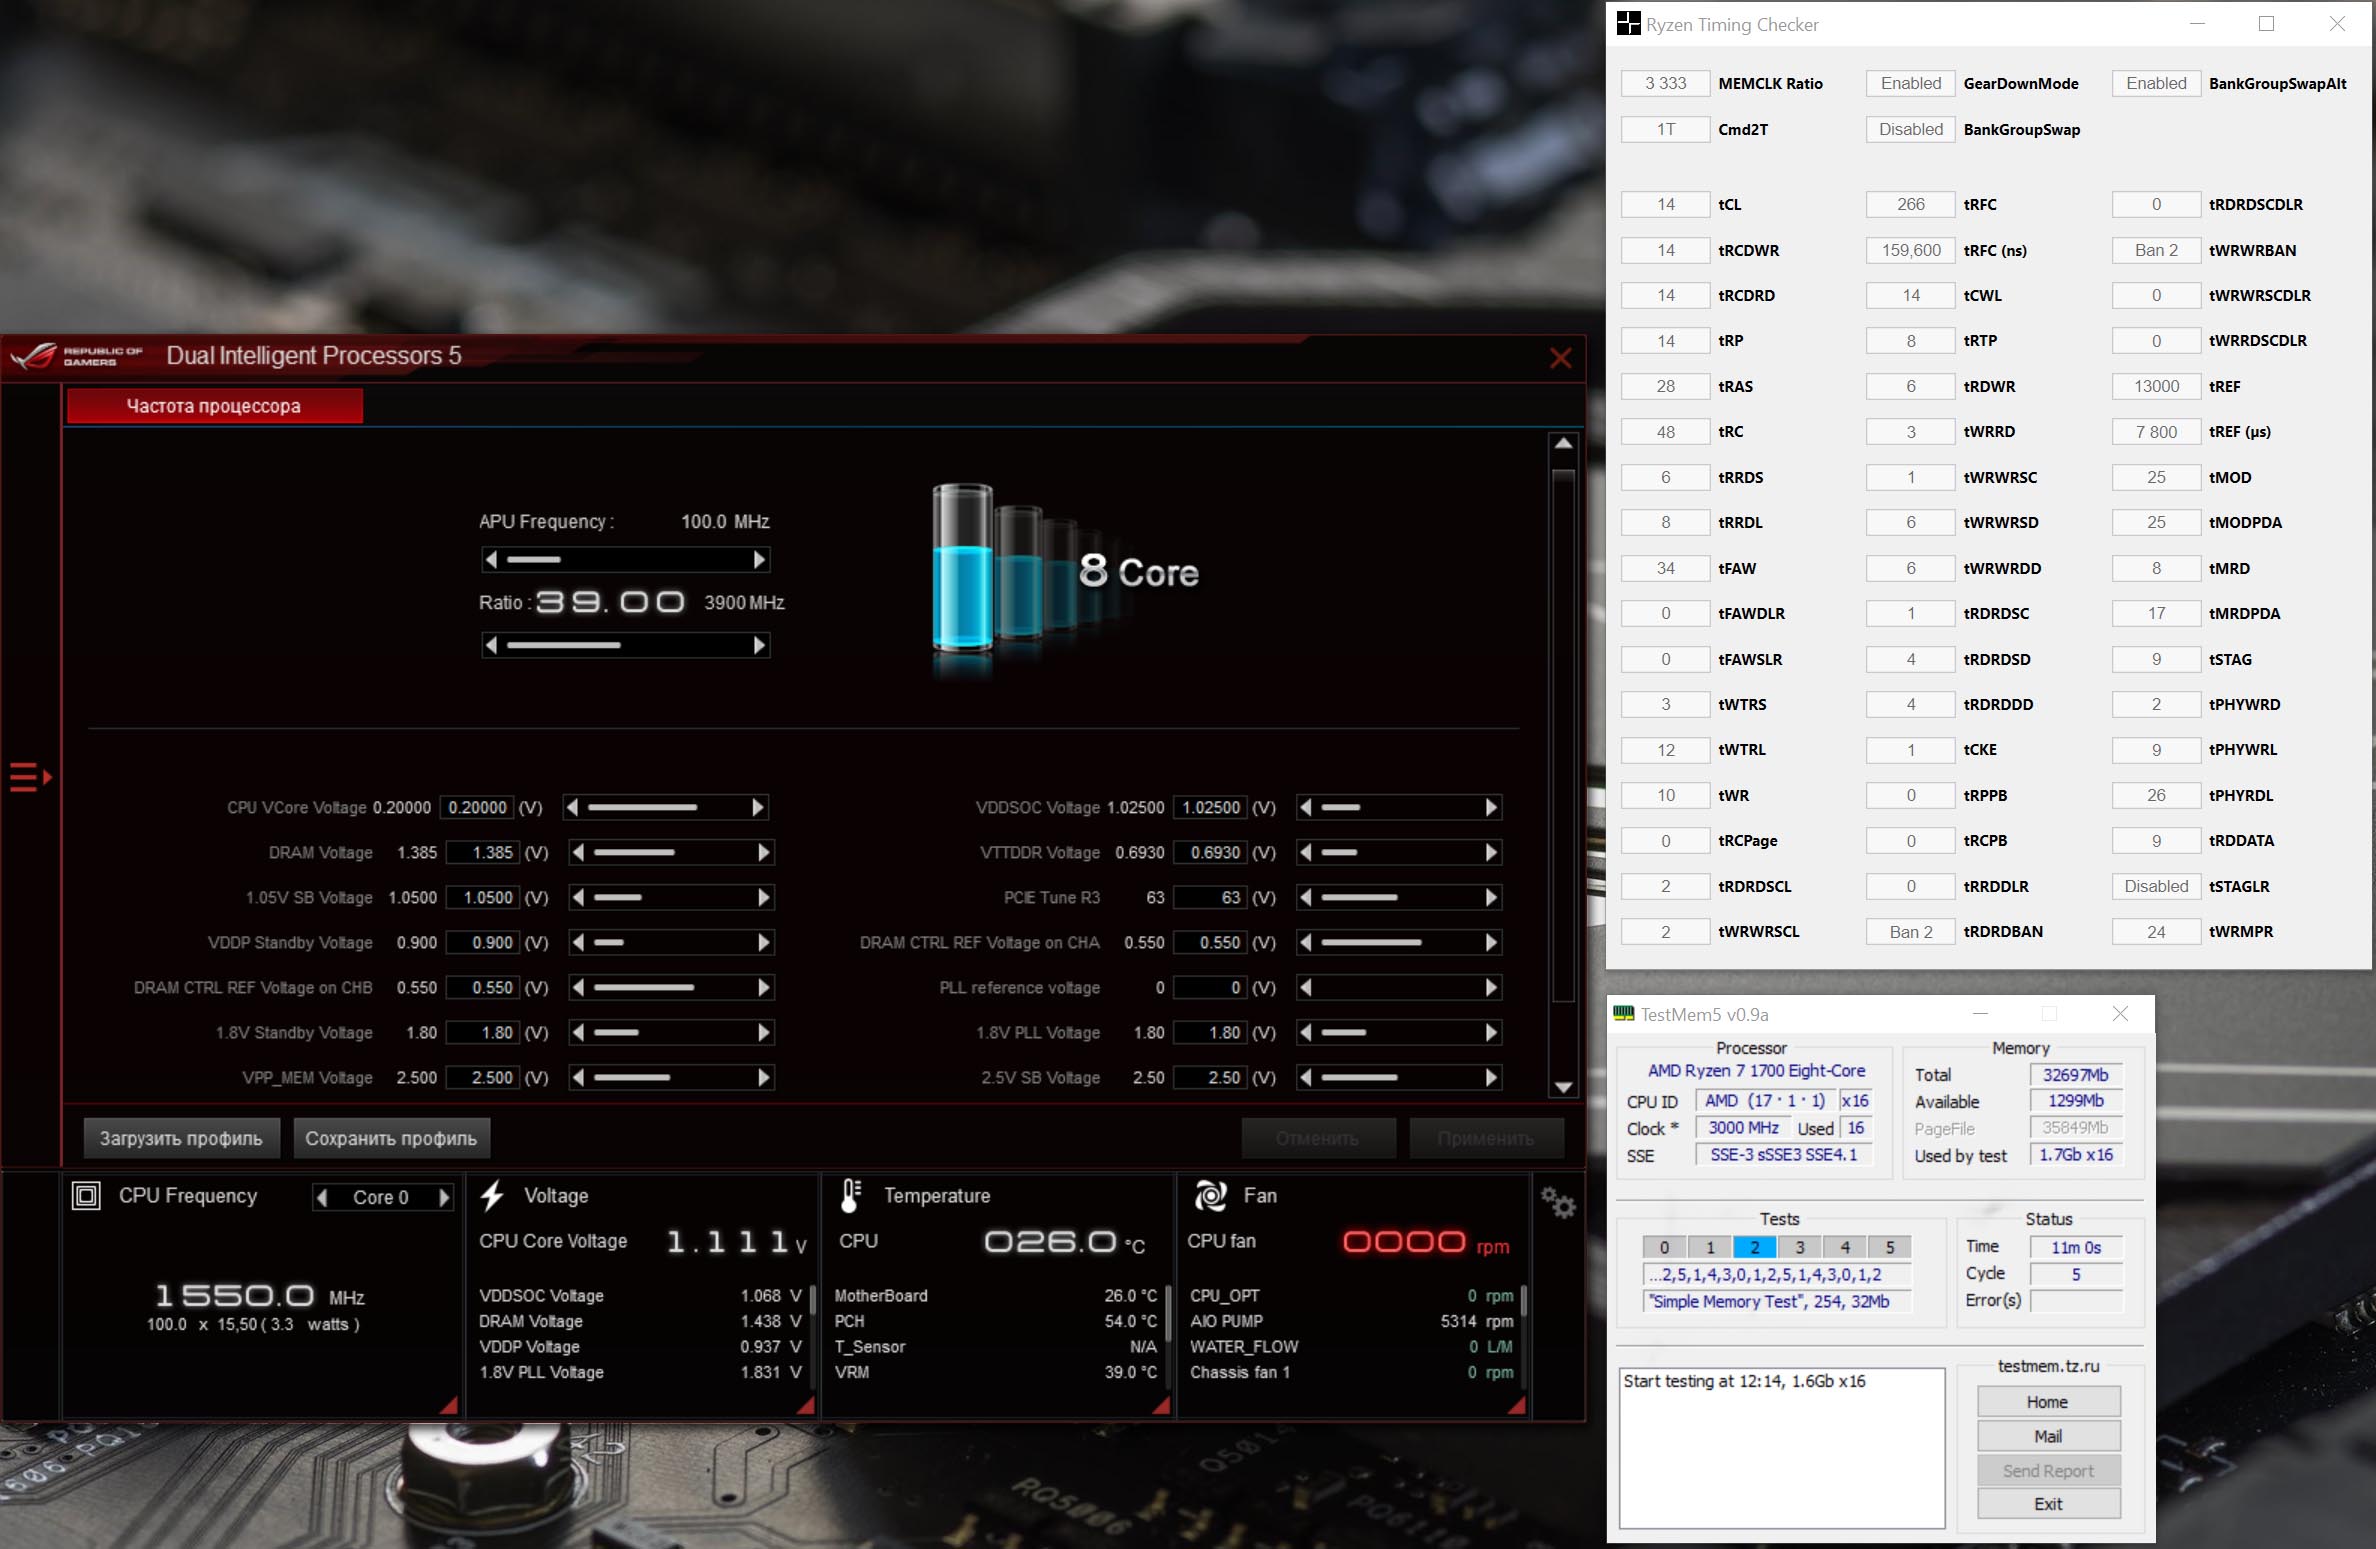Screen dimensions: 2376x1549
Task: Click the CPU Frequency chip icon
Action: click(87, 1196)
